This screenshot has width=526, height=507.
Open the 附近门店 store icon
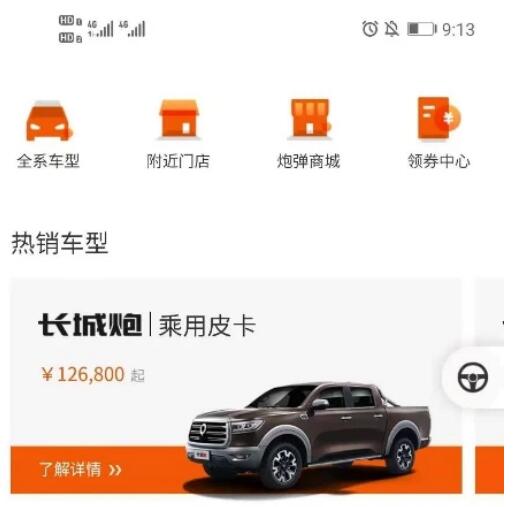178,119
